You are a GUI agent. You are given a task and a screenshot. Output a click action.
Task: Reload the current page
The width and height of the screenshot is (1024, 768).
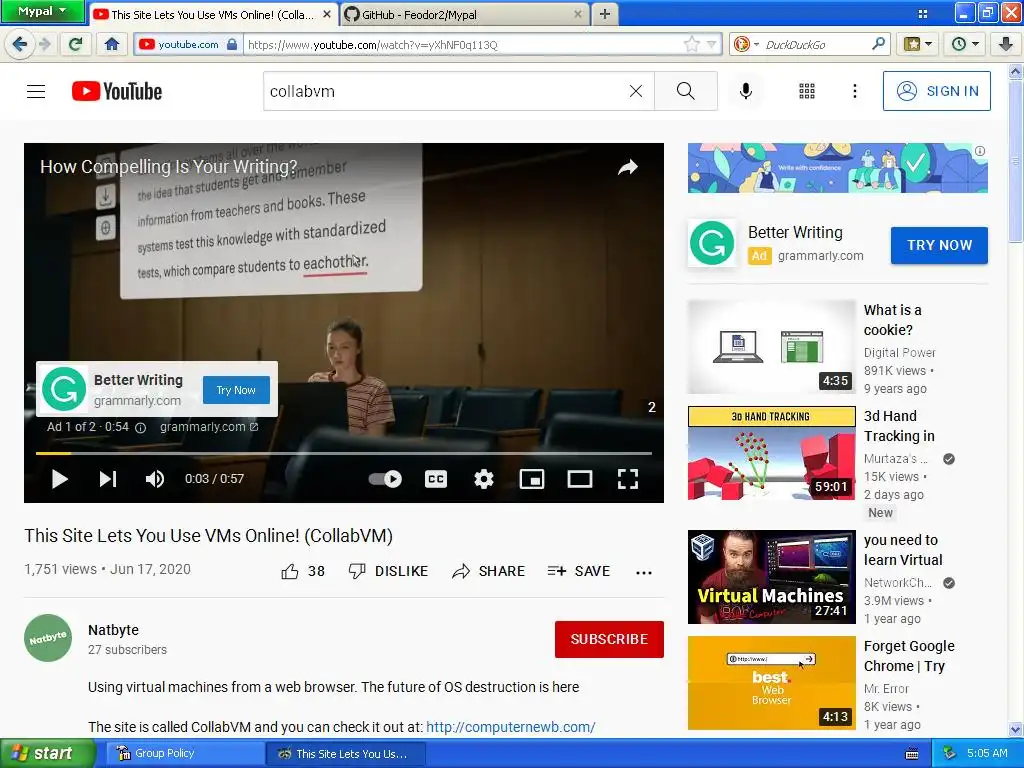click(76, 44)
